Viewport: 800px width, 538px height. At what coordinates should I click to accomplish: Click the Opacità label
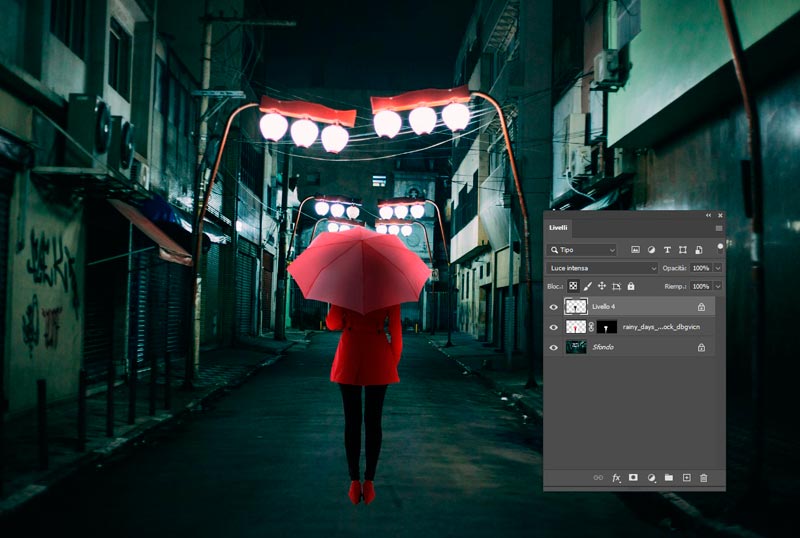(674, 268)
